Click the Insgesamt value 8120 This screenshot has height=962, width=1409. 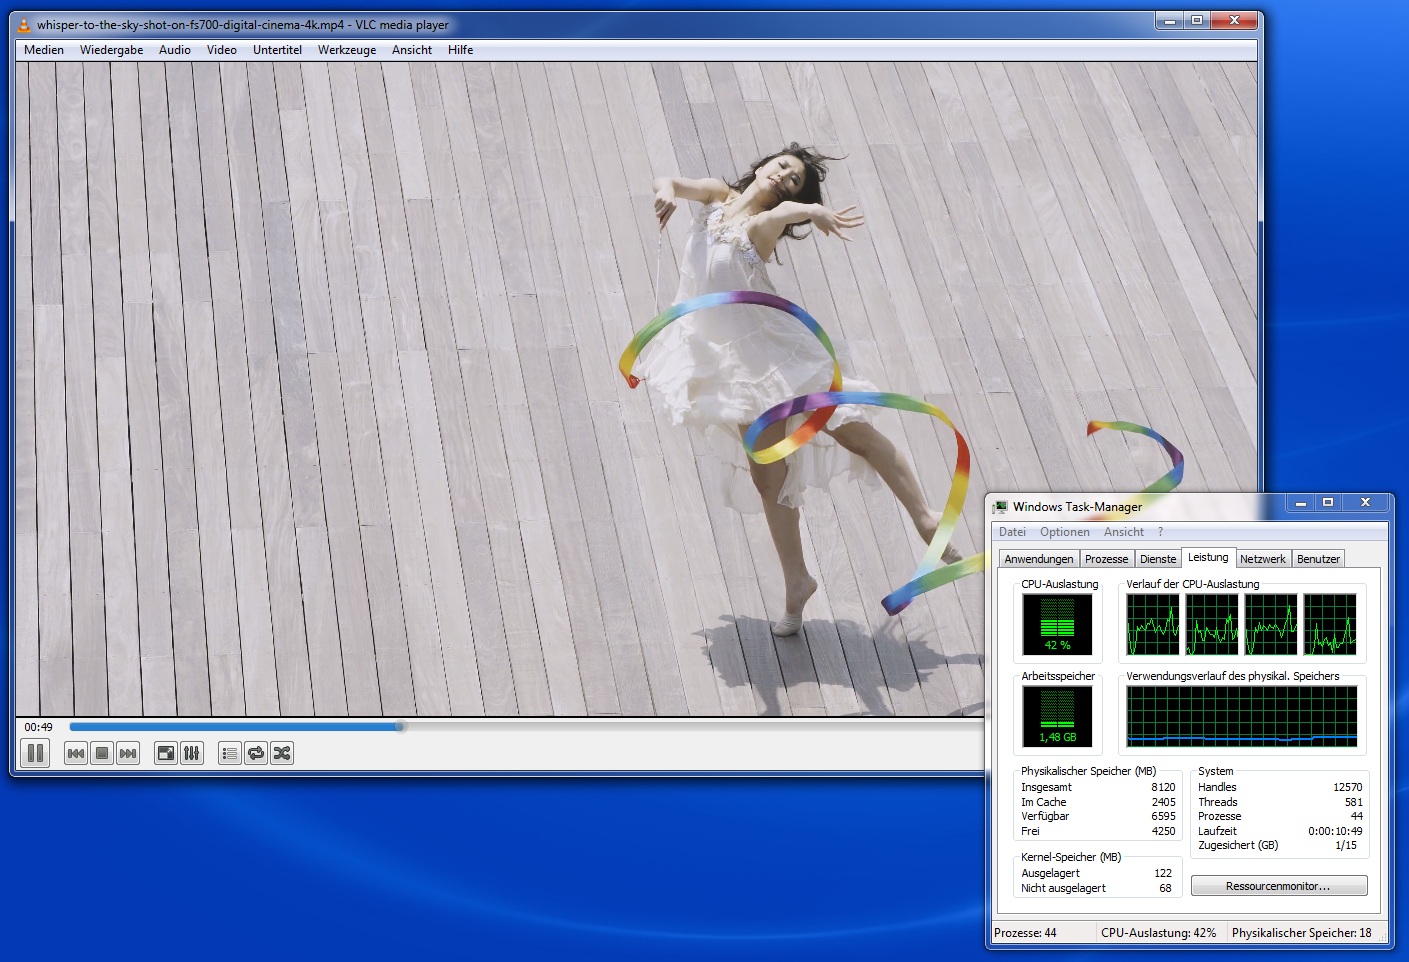point(1163,787)
